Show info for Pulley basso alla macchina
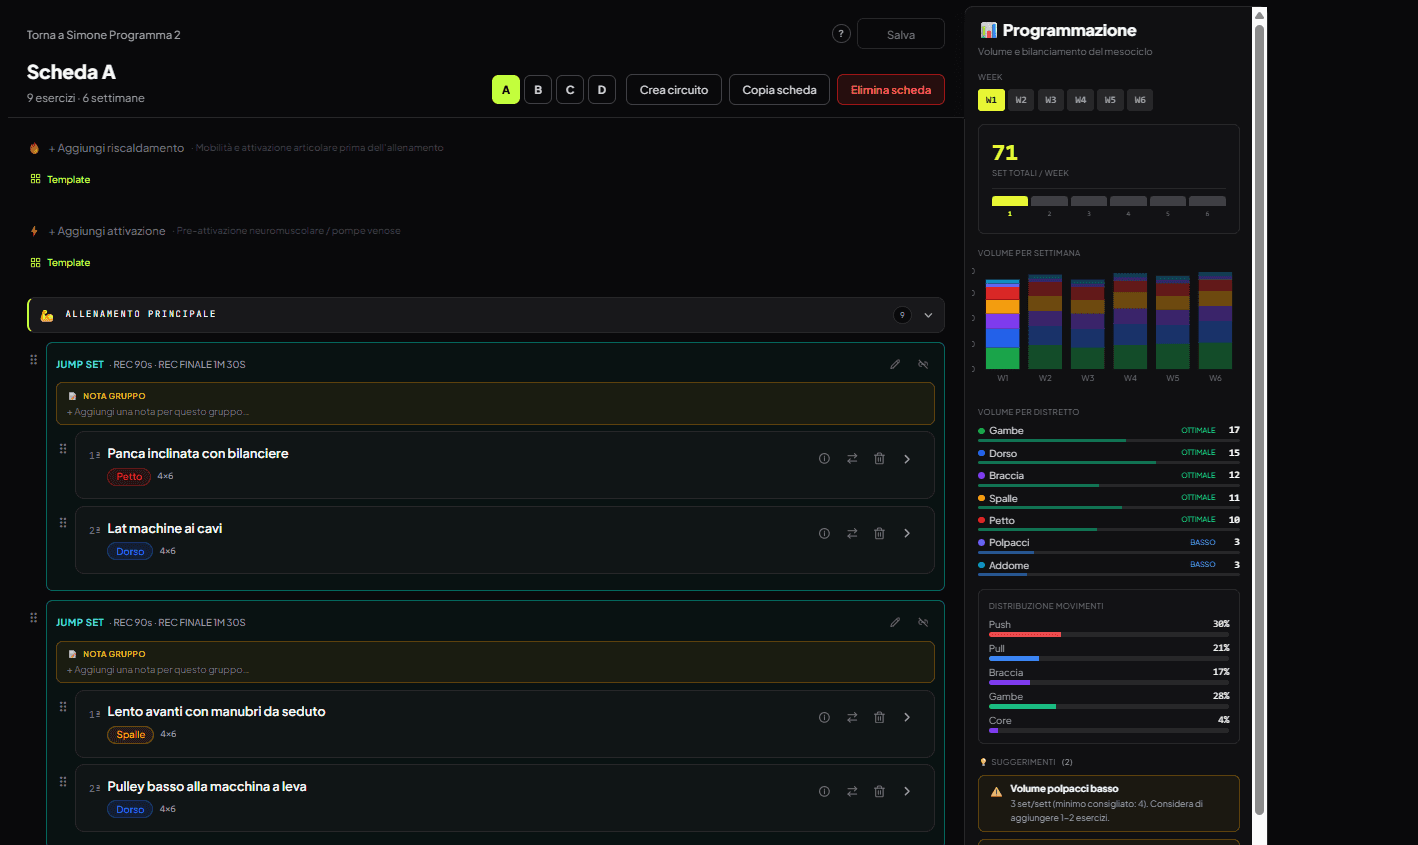Viewport: 1418px width, 845px height. [x=824, y=791]
